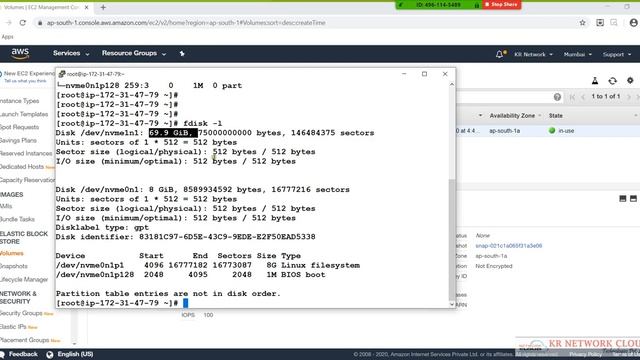Viewport: 640px width, 360px height.
Task: Open Placement Groups in sidebar
Action: point(24,340)
